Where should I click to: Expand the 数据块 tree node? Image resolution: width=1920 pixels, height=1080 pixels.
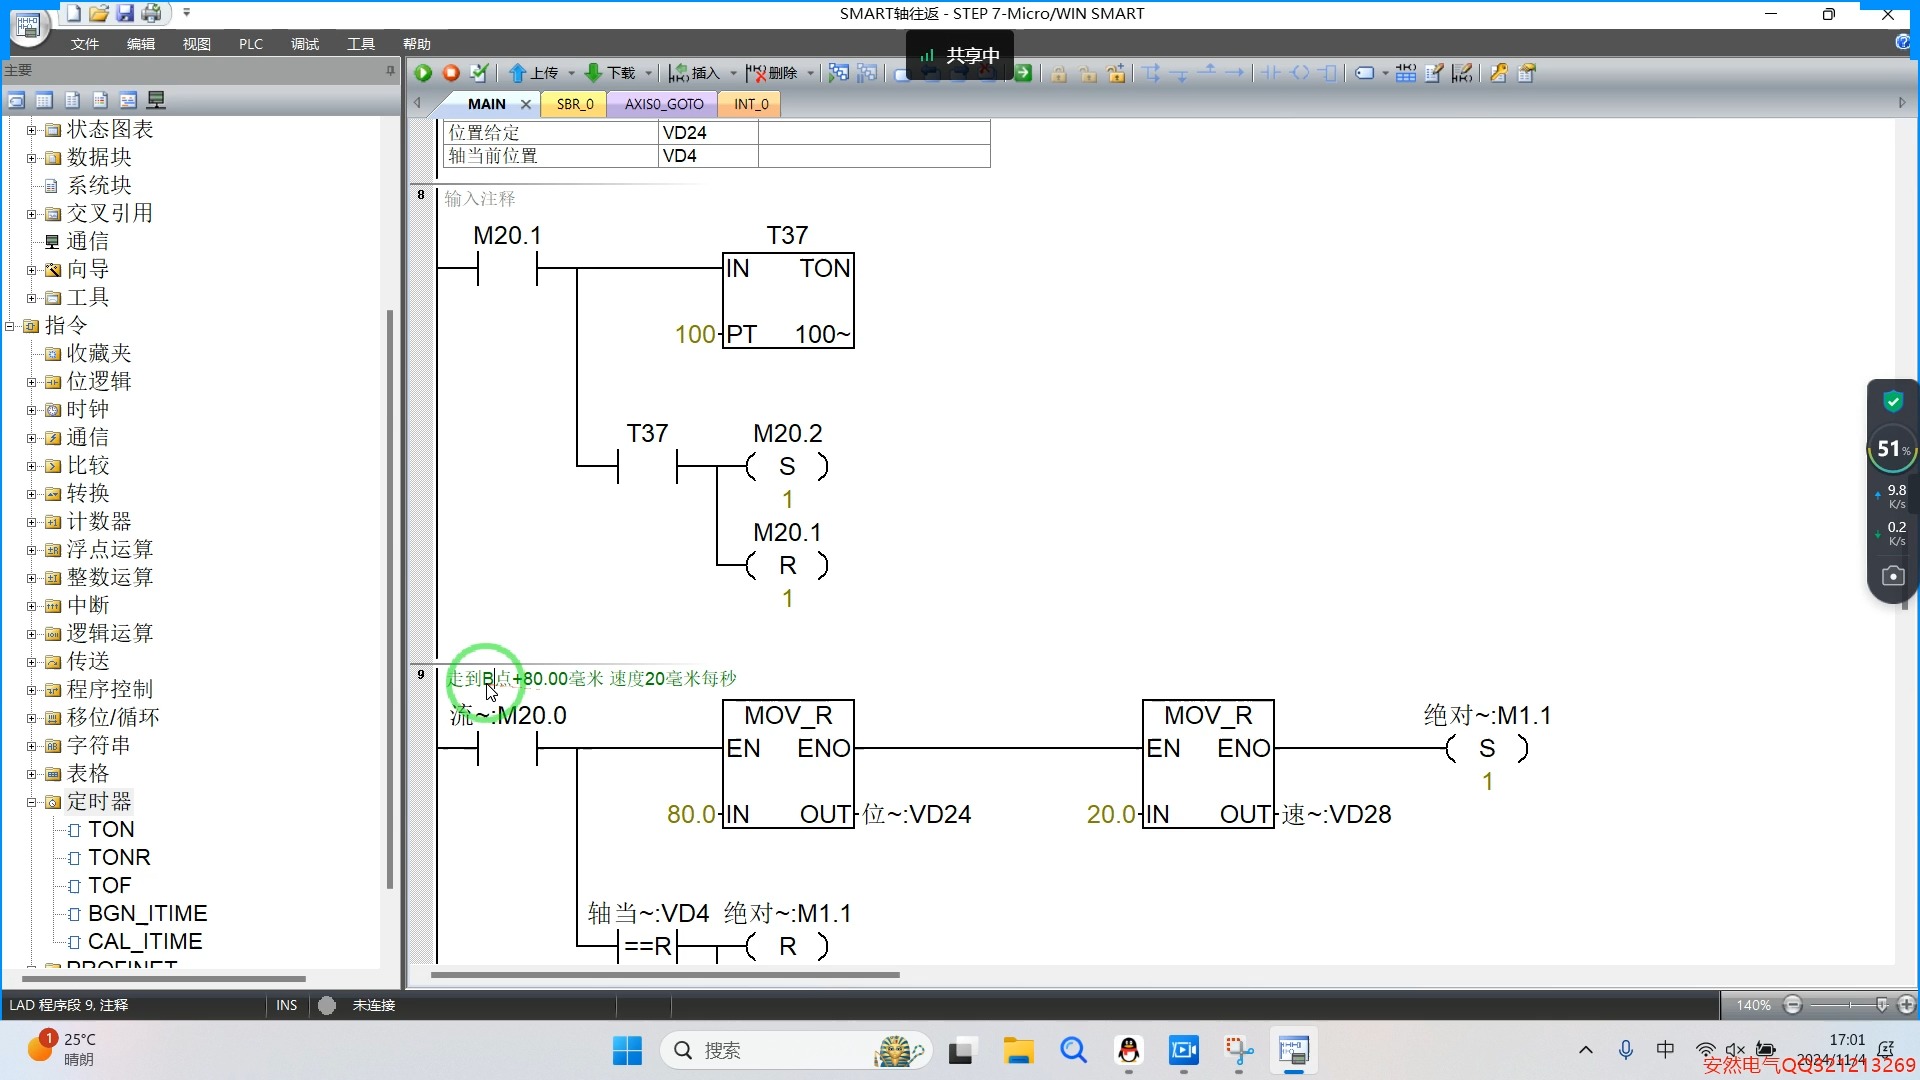(x=31, y=158)
